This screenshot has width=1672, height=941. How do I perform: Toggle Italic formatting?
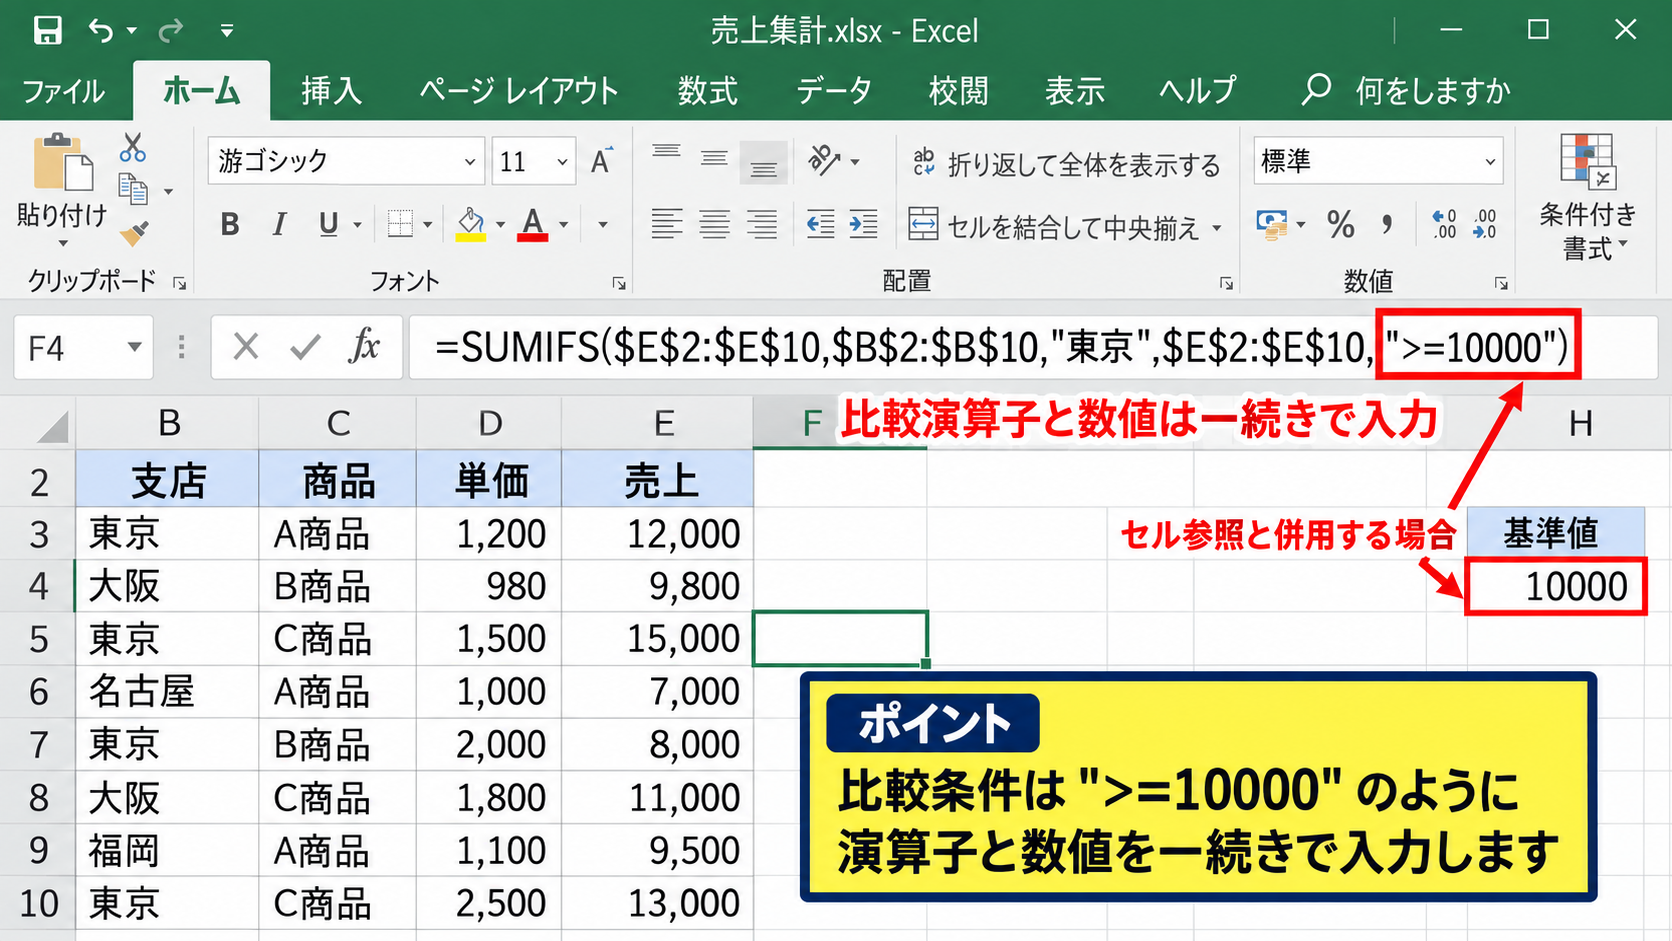point(279,224)
